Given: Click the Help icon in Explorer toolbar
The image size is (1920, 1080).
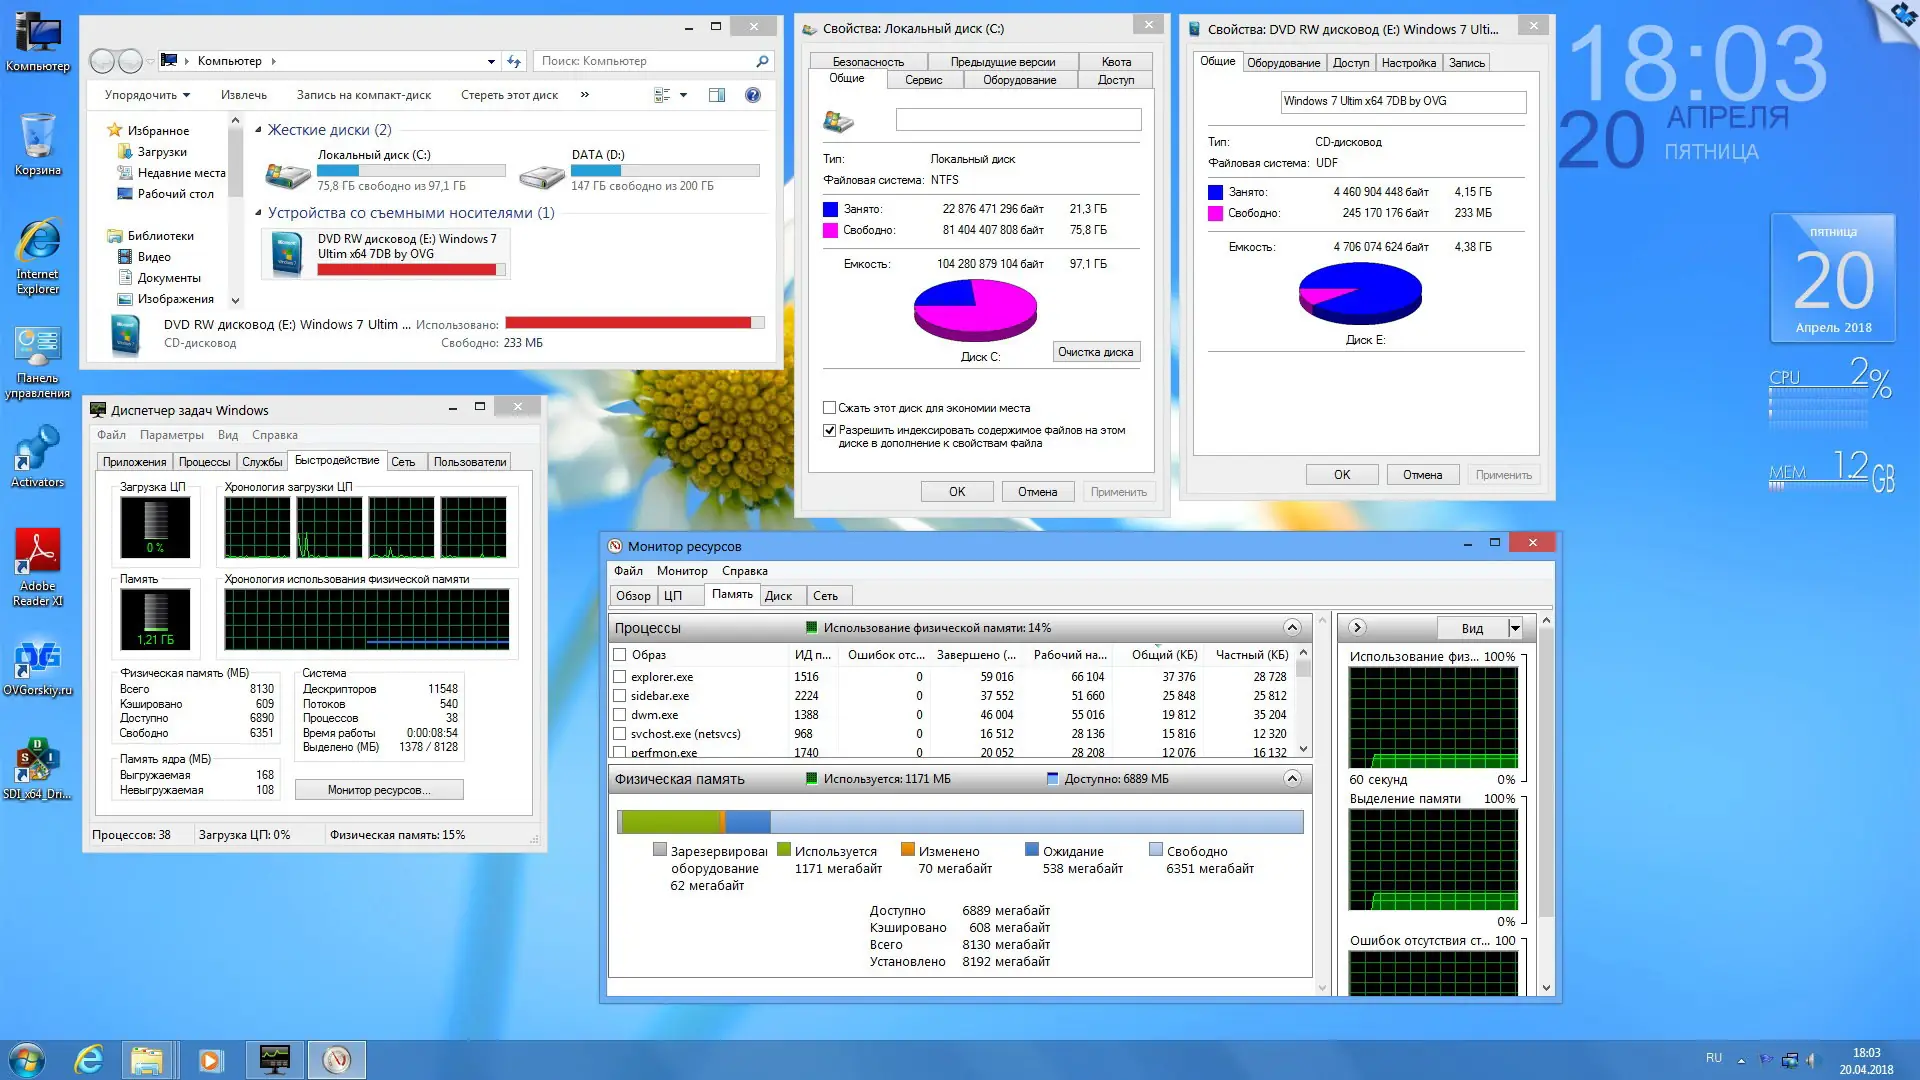Looking at the screenshot, I should click(x=753, y=95).
